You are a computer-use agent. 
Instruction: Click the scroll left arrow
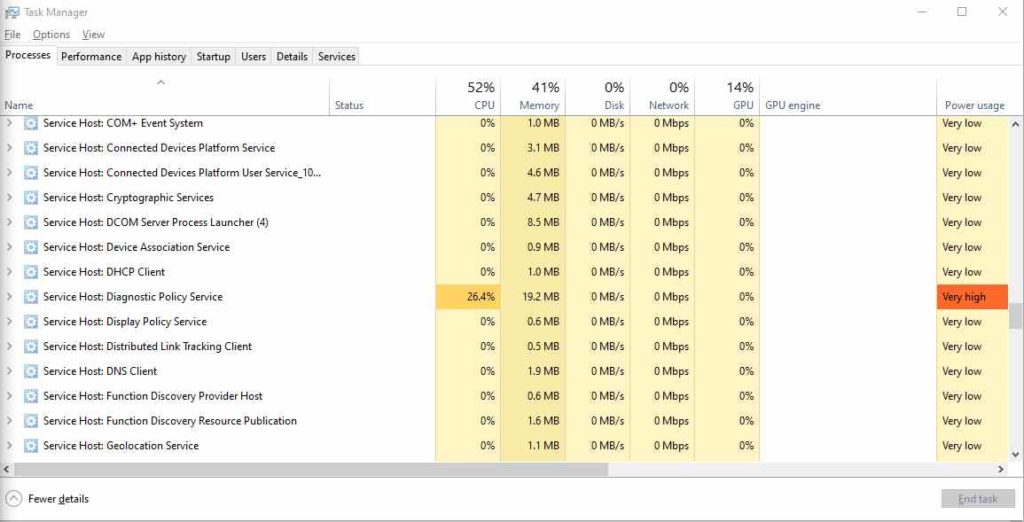[x=7, y=469]
